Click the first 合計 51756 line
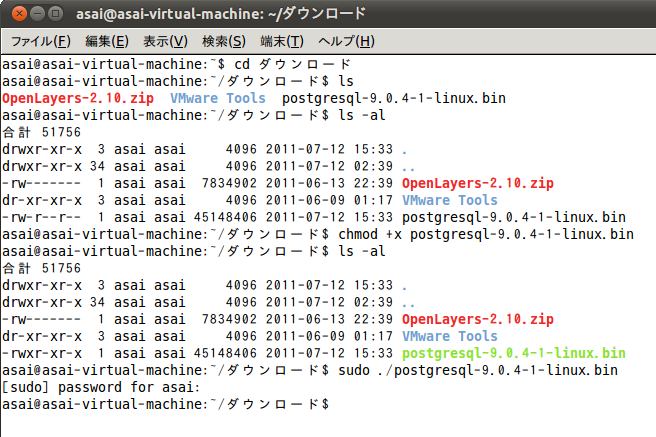 [x=41, y=132]
